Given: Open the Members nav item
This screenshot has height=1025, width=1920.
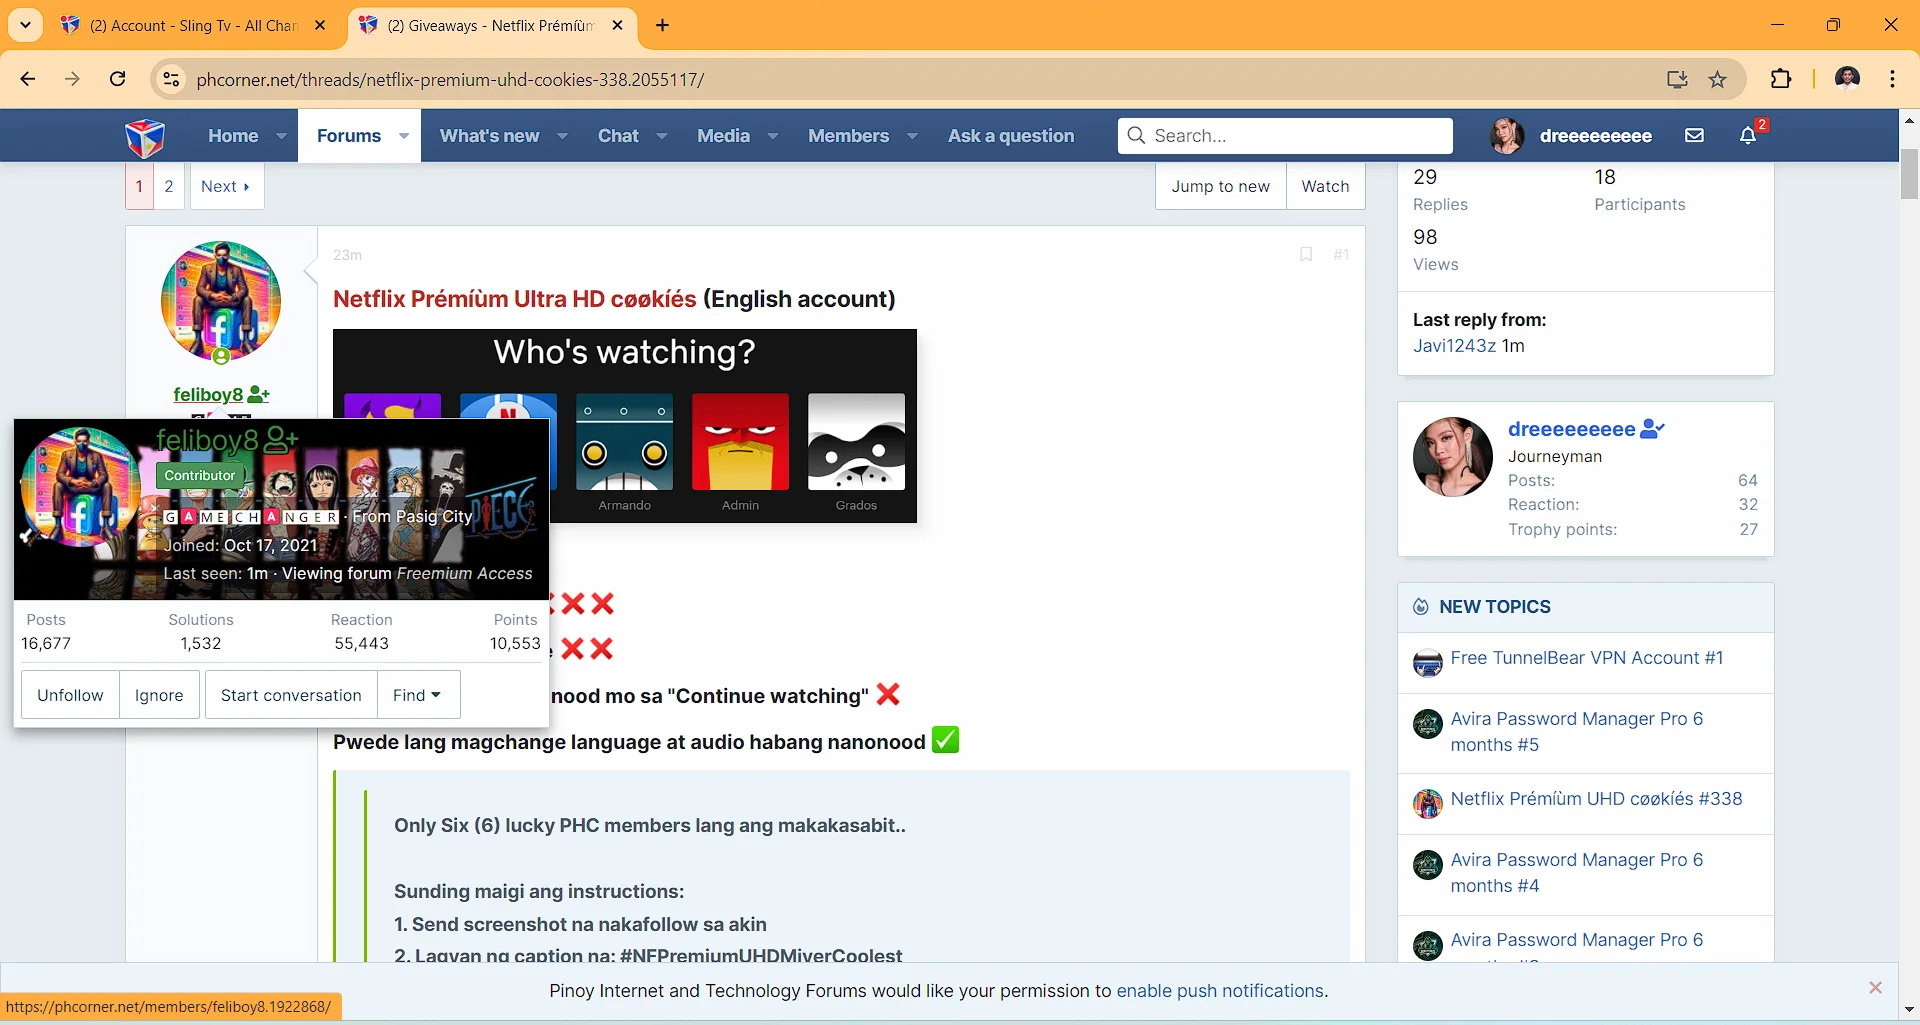Looking at the screenshot, I should [x=848, y=136].
